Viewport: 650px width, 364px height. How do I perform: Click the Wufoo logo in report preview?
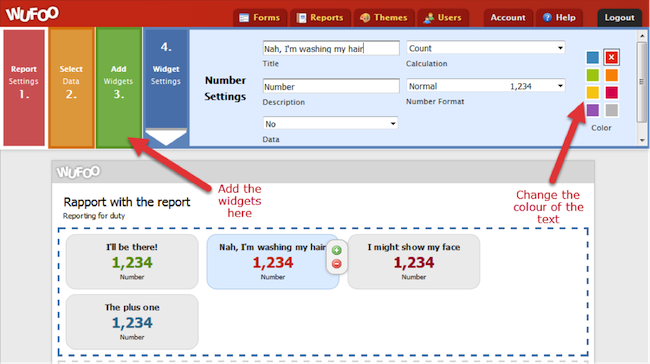pos(78,172)
